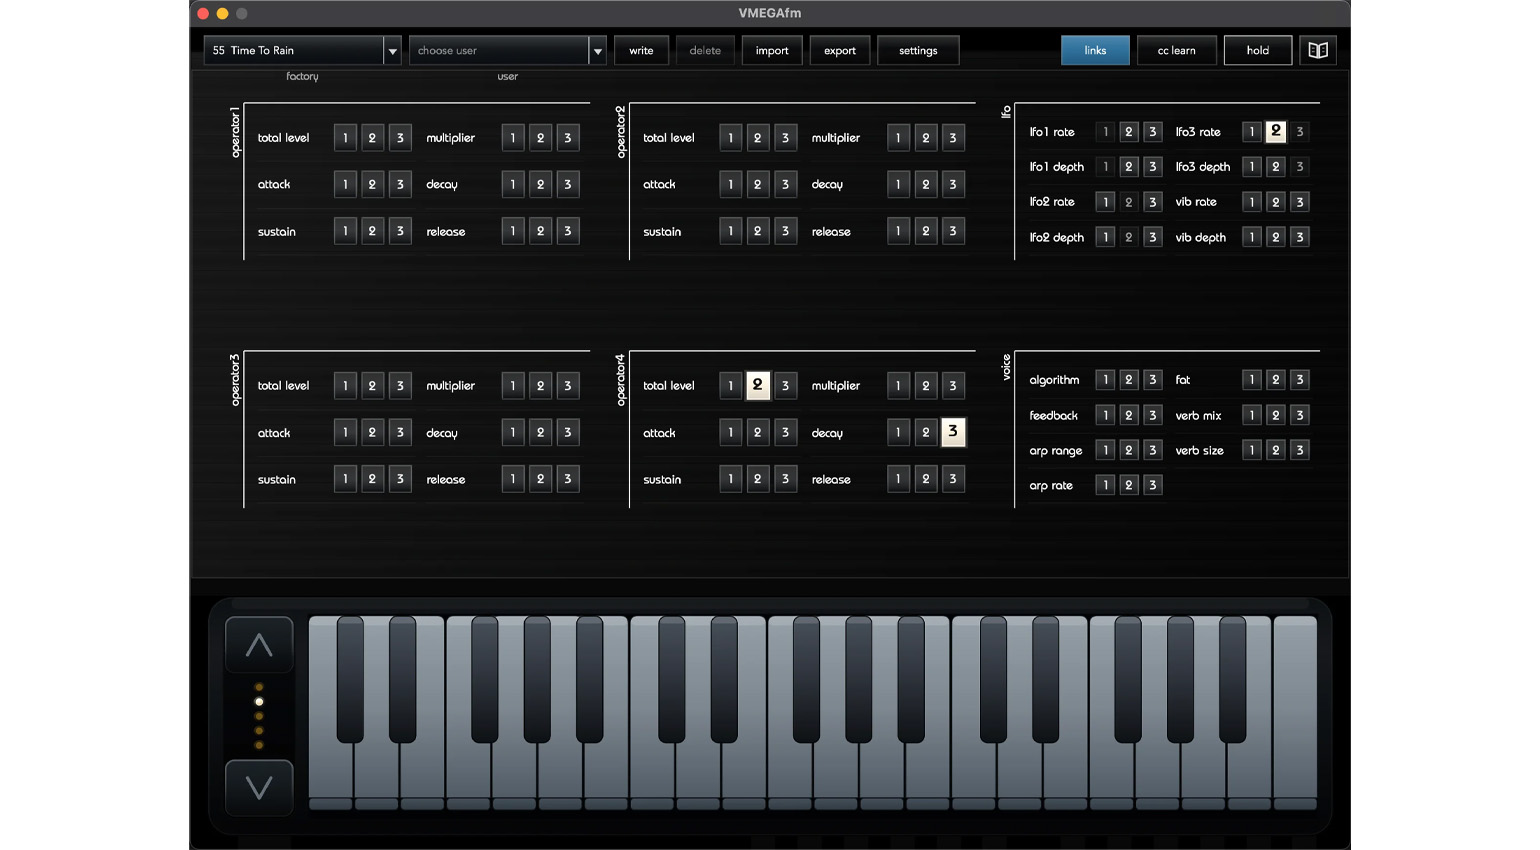Disable active link 3 for operator4 decay
1540x850 pixels.
tap(953, 432)
